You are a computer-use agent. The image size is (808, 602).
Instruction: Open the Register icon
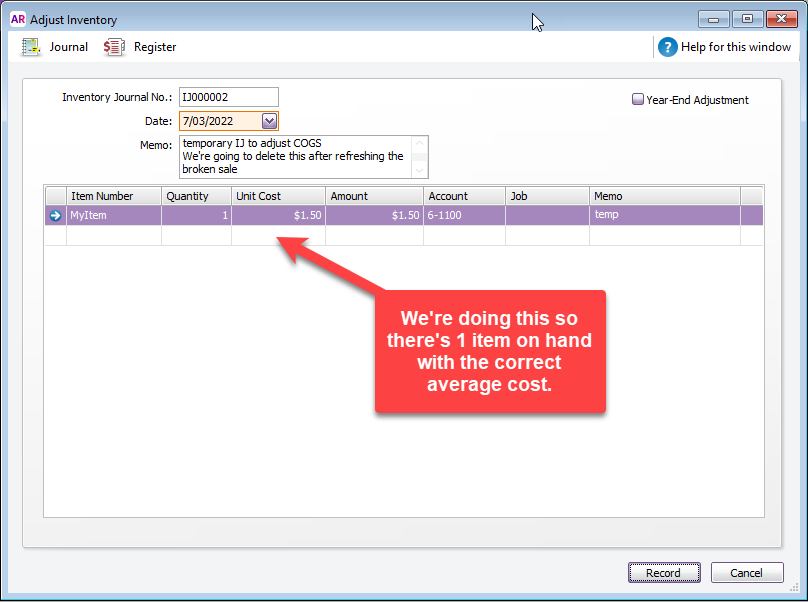(114, 47)
